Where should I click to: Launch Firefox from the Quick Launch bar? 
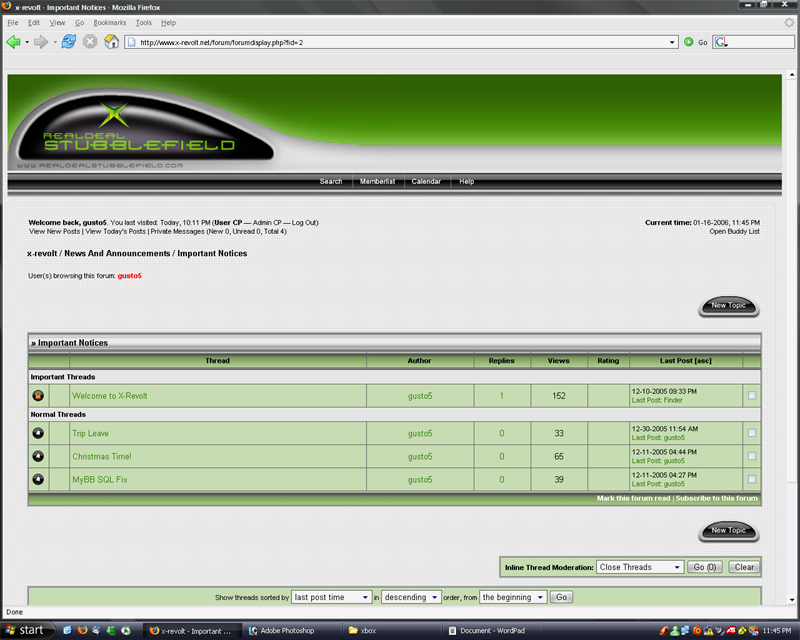[x=82, y=631]
